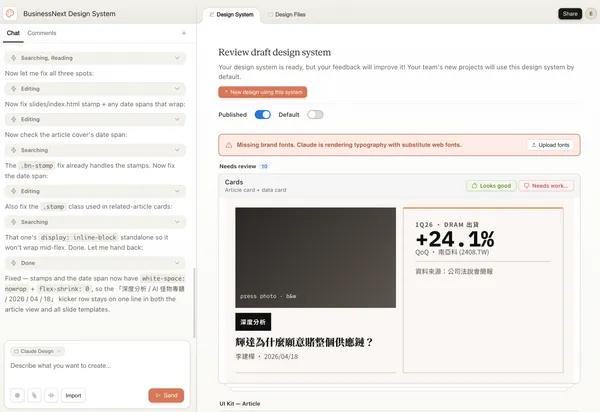Open the Design Files tab
The height and width of the screenshot is (412, 600).
287,15
